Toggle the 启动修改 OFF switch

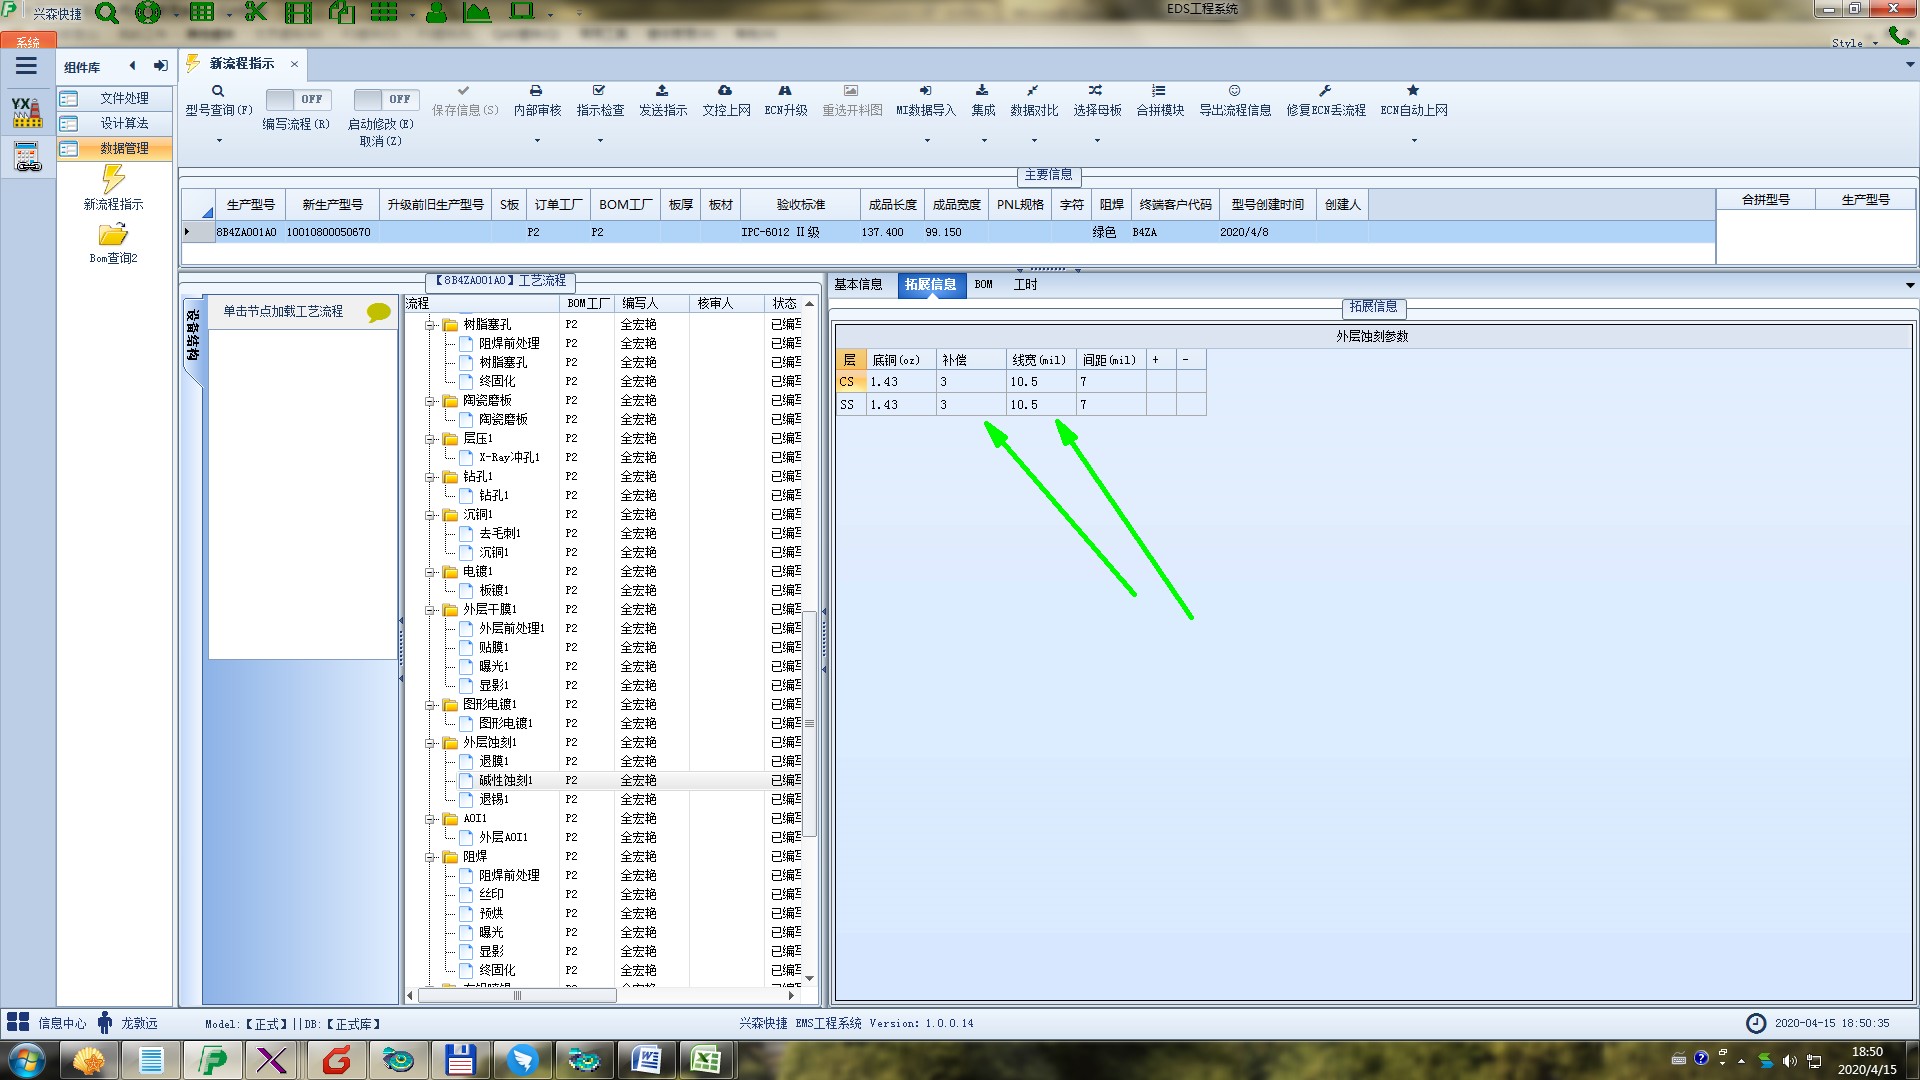(x=385, y=99)
